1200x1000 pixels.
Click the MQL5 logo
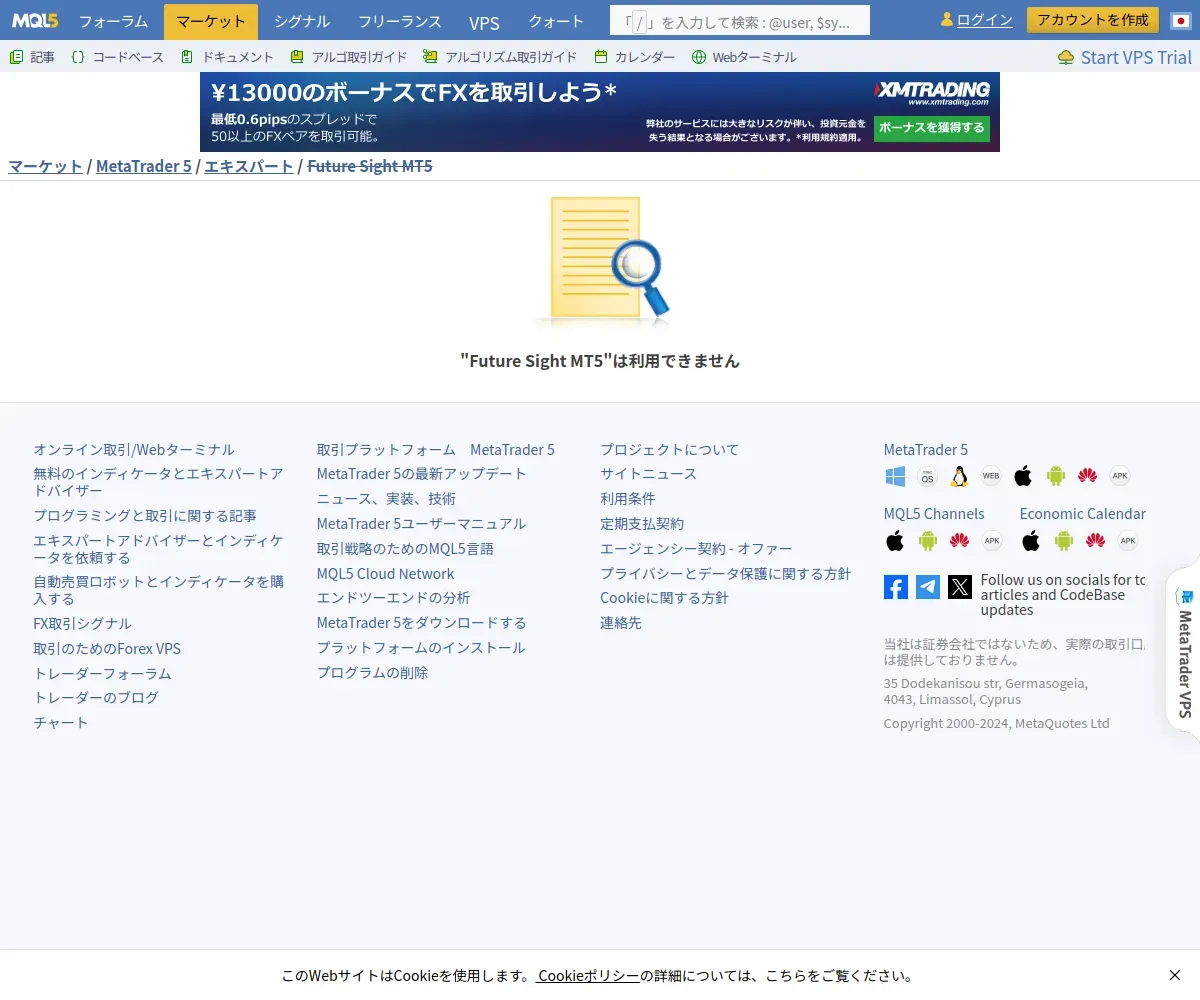(x=34, y=20)
